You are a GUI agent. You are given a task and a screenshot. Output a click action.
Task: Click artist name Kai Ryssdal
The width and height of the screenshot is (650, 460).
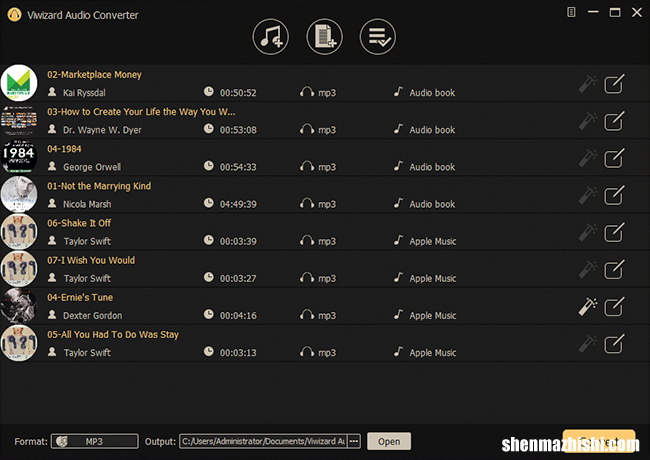tap(84, 93)
